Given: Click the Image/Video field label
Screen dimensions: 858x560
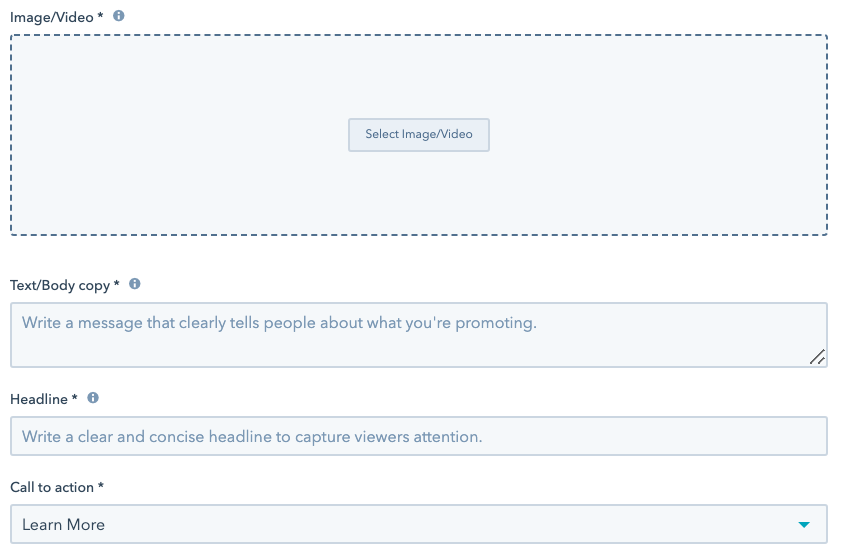Looking at the screenshot, I should tap(51, 18).
